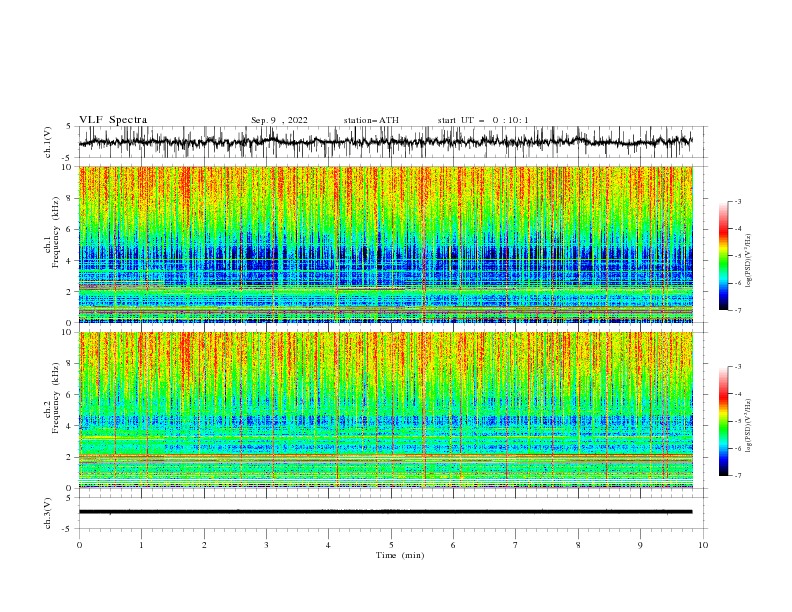Select the lower colorbar's log(PSD) label
This screenshot has height=612, width=792.
(x=749, y=425)
